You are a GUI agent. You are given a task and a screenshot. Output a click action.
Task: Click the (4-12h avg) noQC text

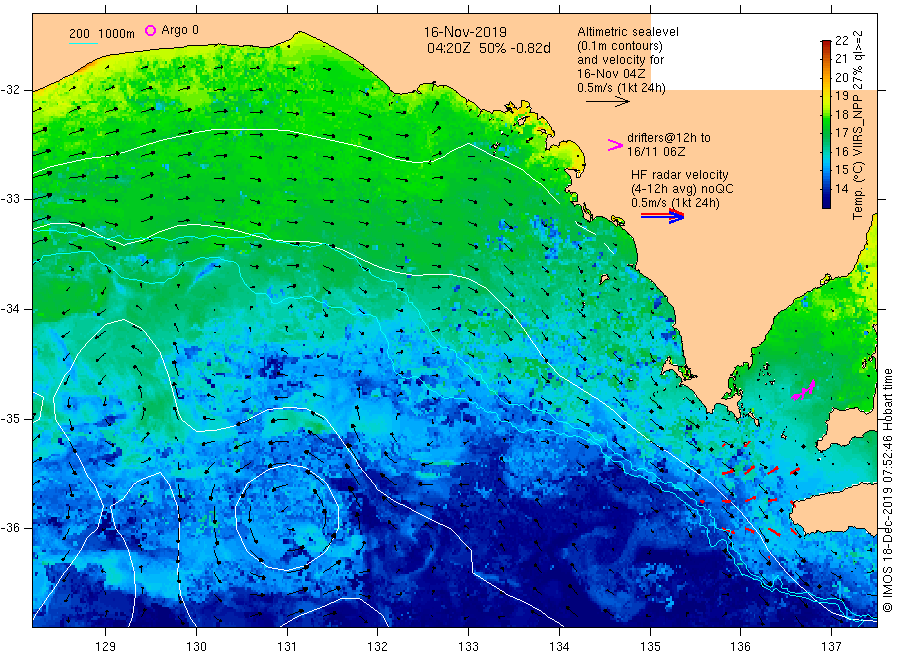[682, 189]
